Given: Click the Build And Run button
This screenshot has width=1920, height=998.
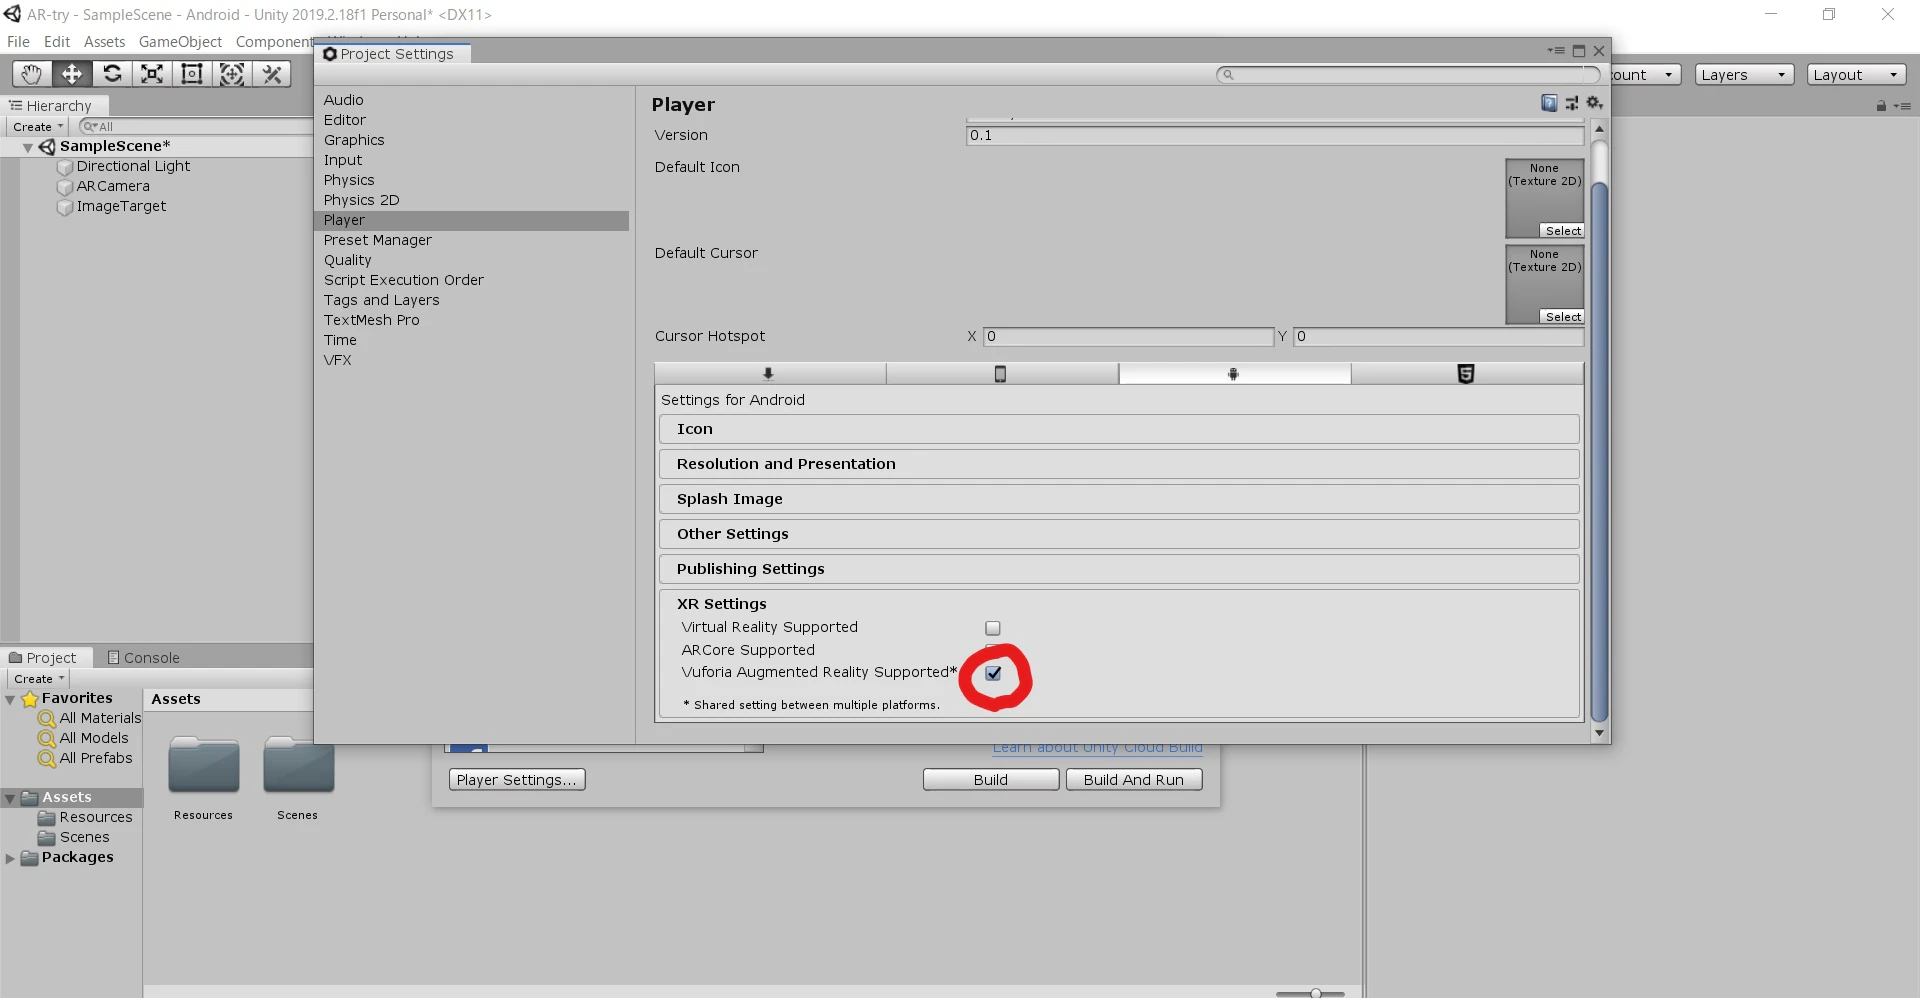Looking at the screenshot, I should tap(1134, 780).
